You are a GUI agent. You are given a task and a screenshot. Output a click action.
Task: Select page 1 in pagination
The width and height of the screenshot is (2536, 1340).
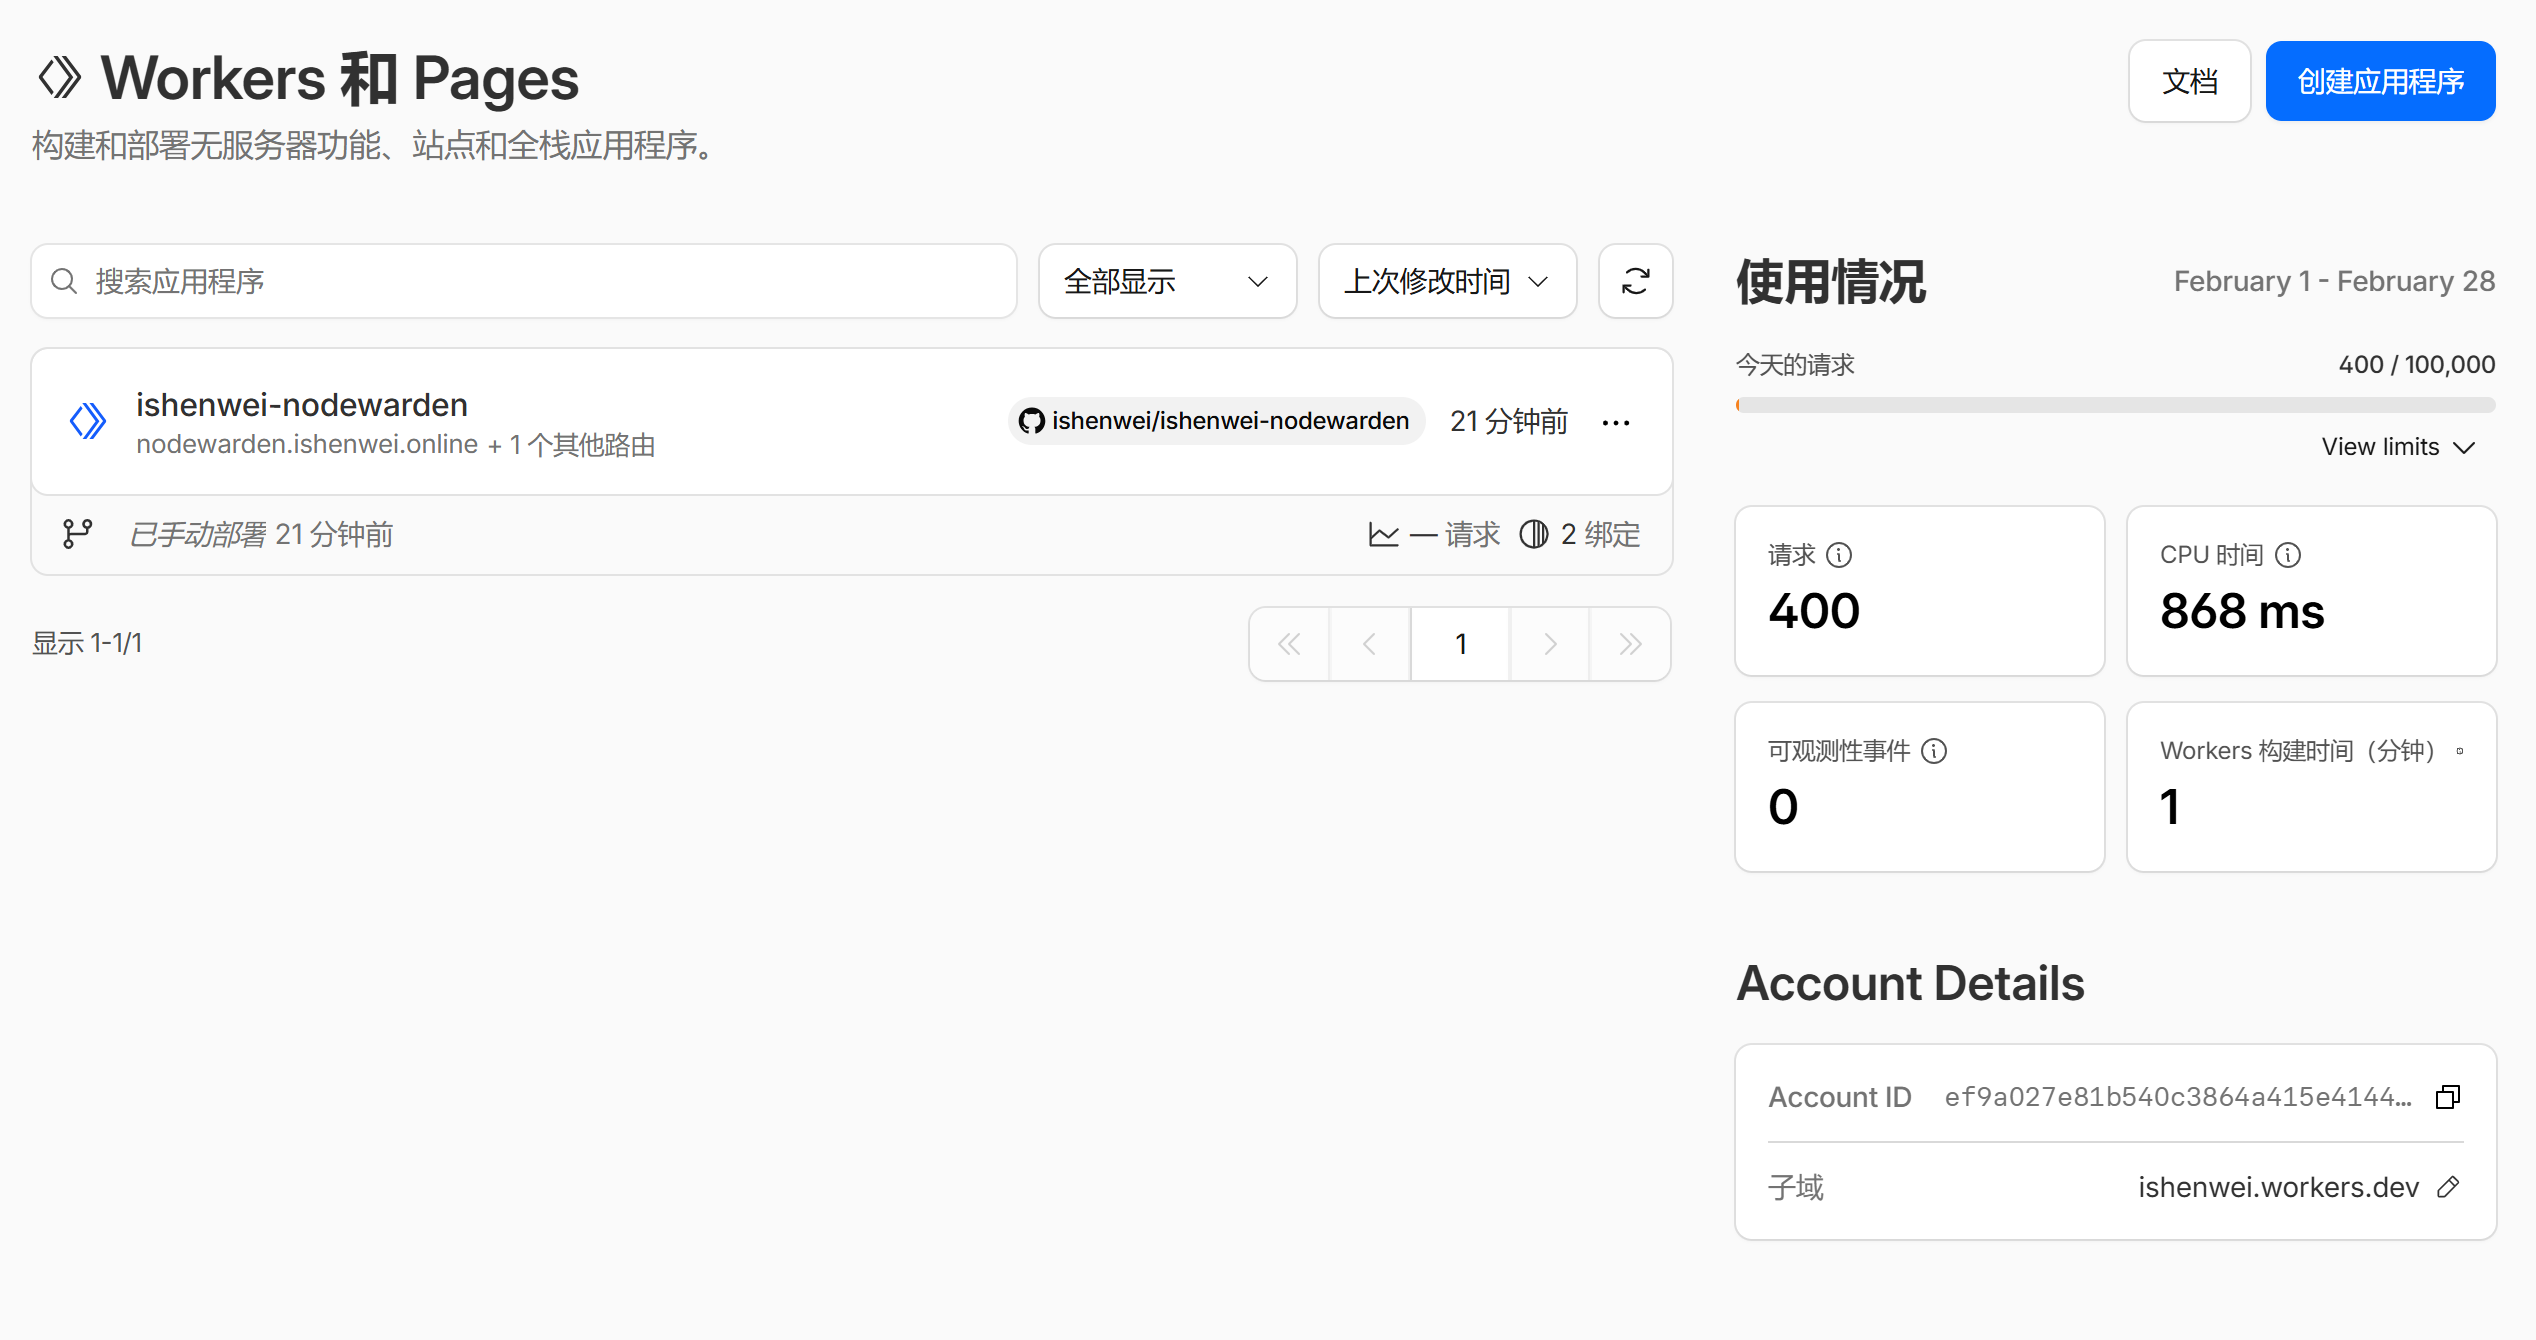click(x=1460, y=644)
